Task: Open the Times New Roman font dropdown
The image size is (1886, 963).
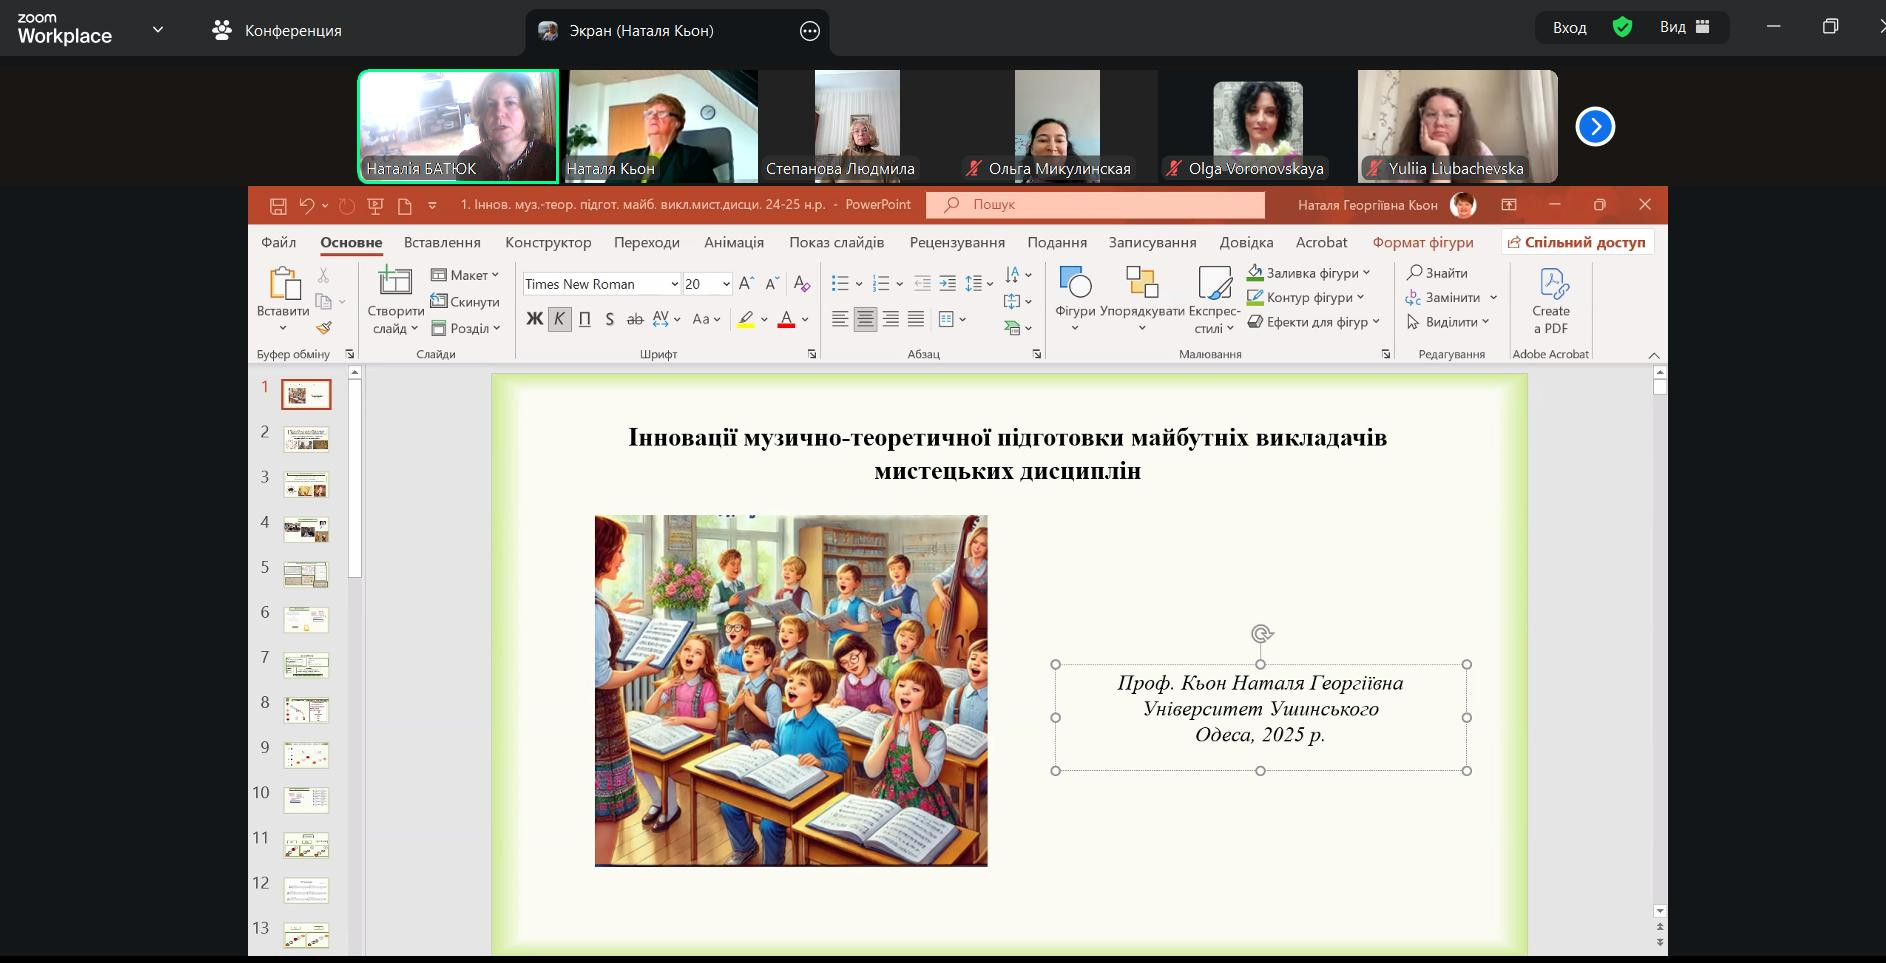Action: pos(674,284)
